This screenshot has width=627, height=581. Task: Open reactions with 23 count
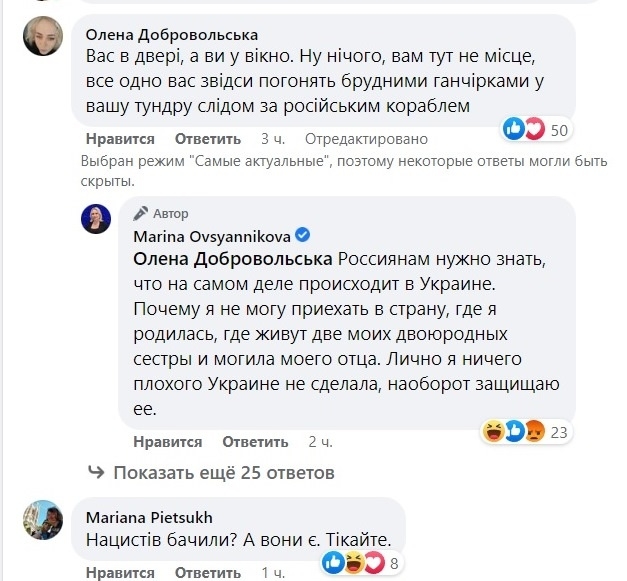[x=525, y=431]
